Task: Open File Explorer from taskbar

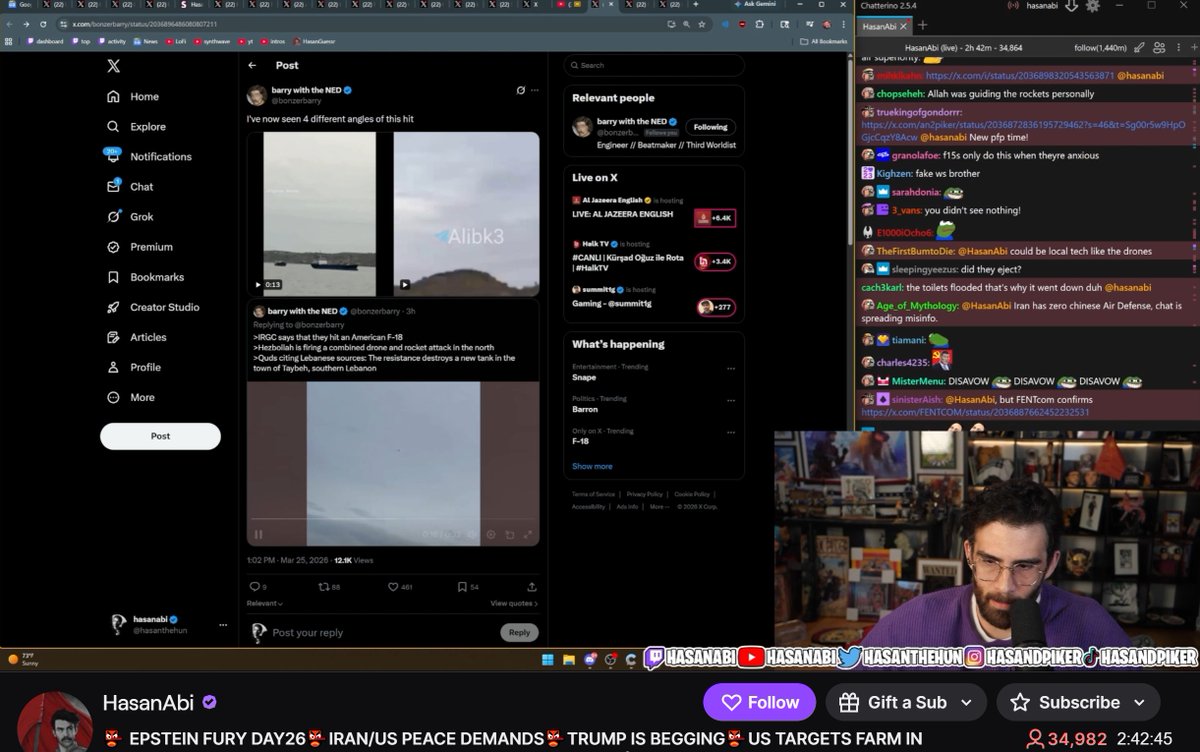Action: click(x=569, y=659)
